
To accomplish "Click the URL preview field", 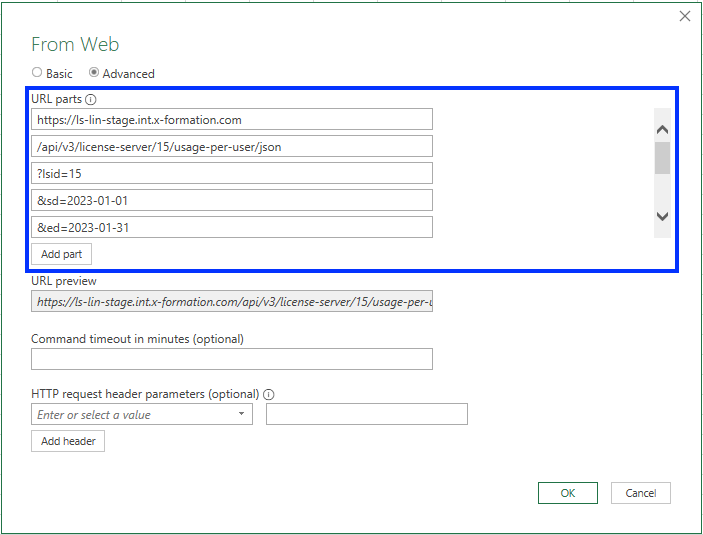I will coord(232,301).
